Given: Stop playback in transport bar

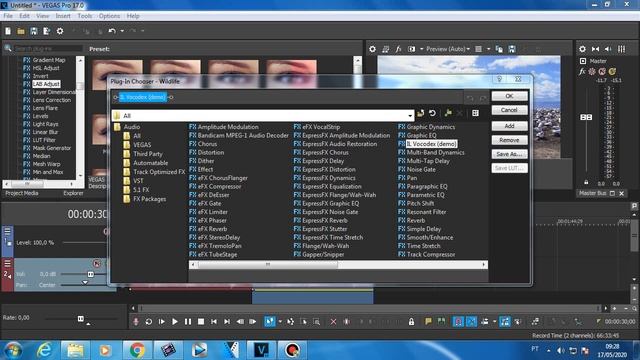Looking at the screenshot, I should (201, 322).
